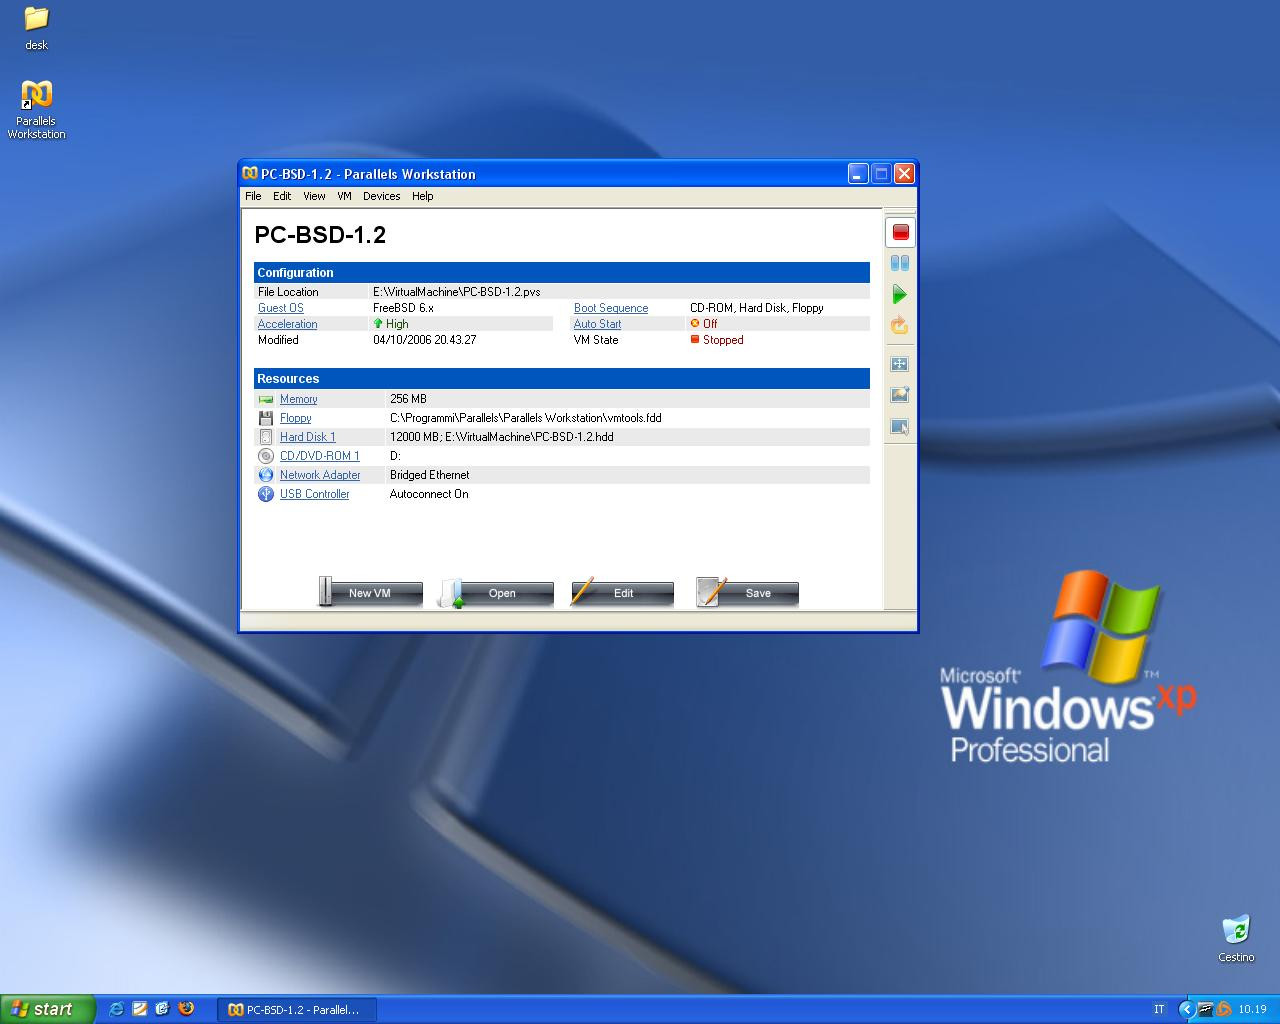This screenshot has height=1024, width=1280.
Task: Click the blue Pause VM toolbar icon
Action: coord(900,263)
